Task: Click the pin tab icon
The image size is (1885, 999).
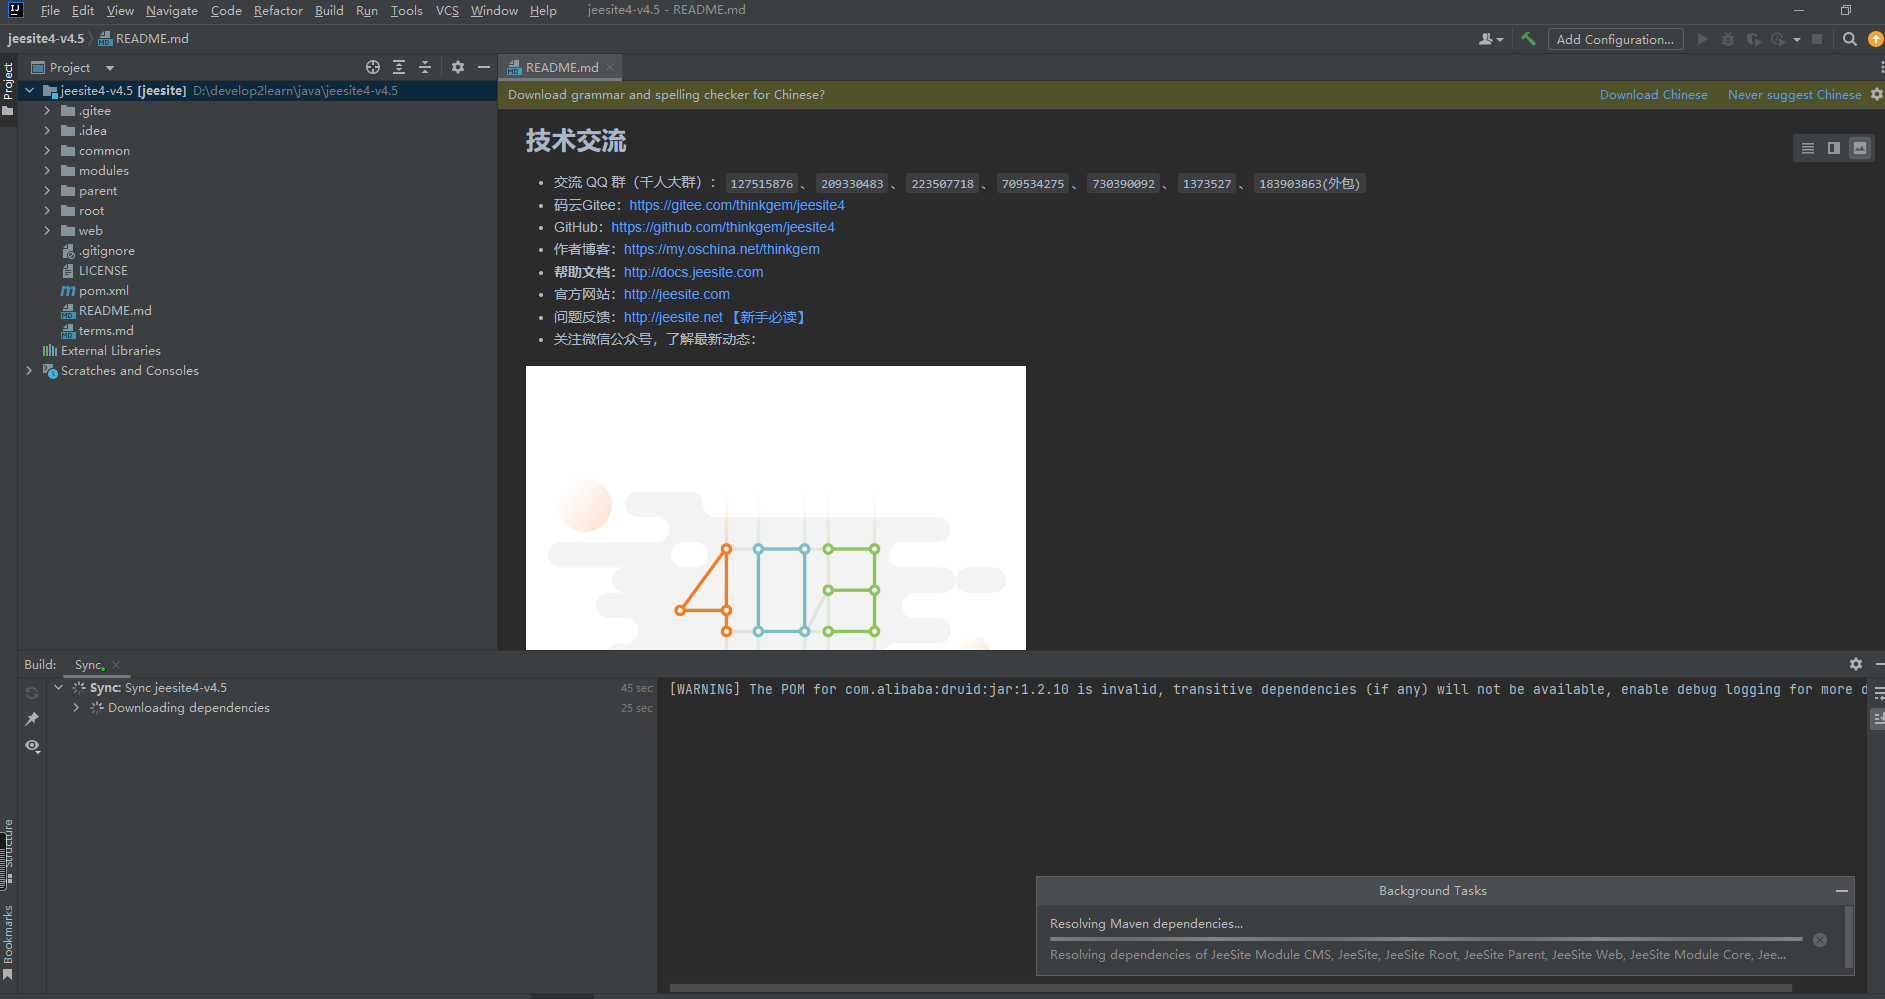Action: (32, 719)
